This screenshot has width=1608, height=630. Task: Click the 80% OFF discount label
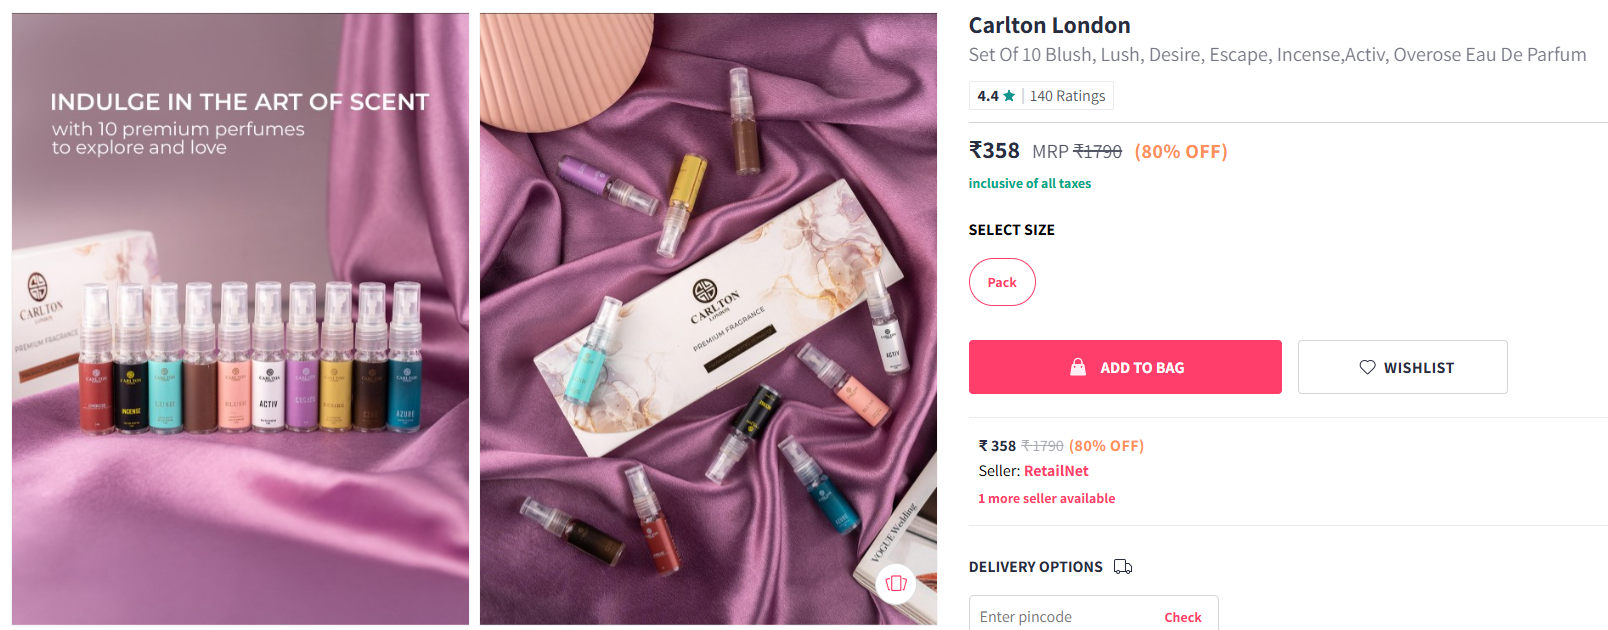pyautogui.click(x=1181, y=152)
